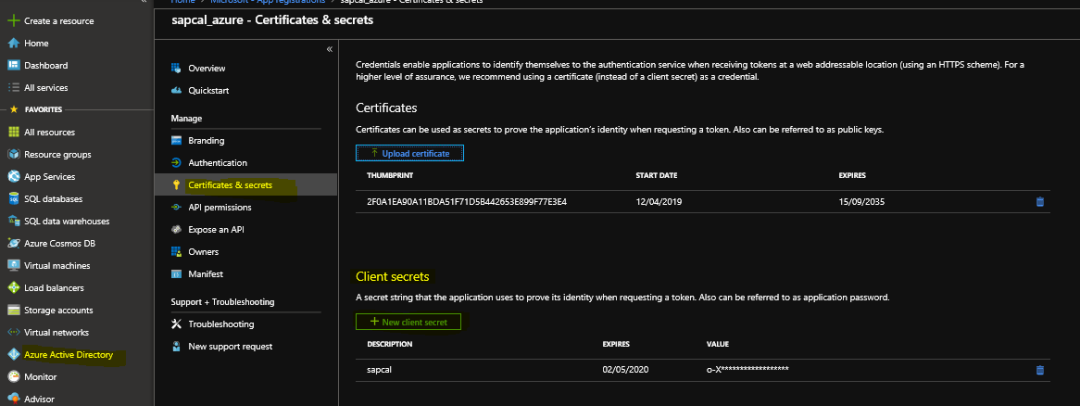Screen dimensions: 1080x406
Task: Open Dashboard via its sidebar icon
Action: [x=12, y=65]
